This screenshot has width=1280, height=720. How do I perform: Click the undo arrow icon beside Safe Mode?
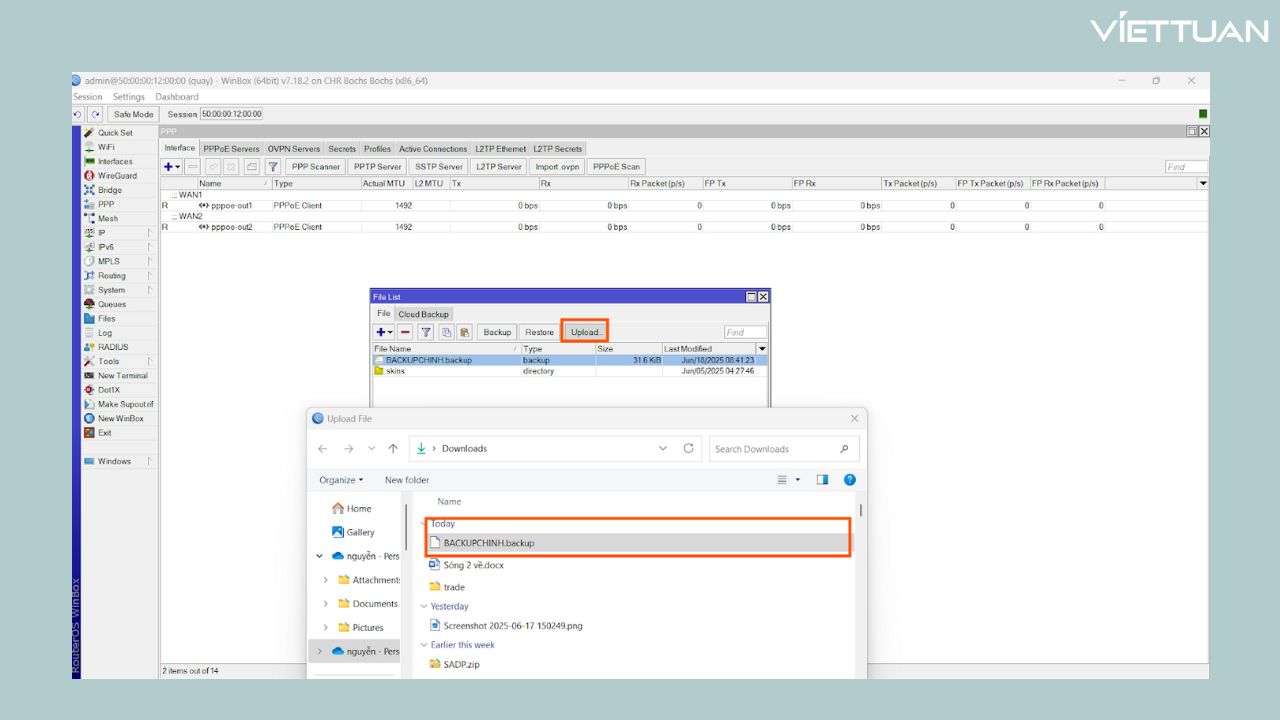click(x=78, y=114)
